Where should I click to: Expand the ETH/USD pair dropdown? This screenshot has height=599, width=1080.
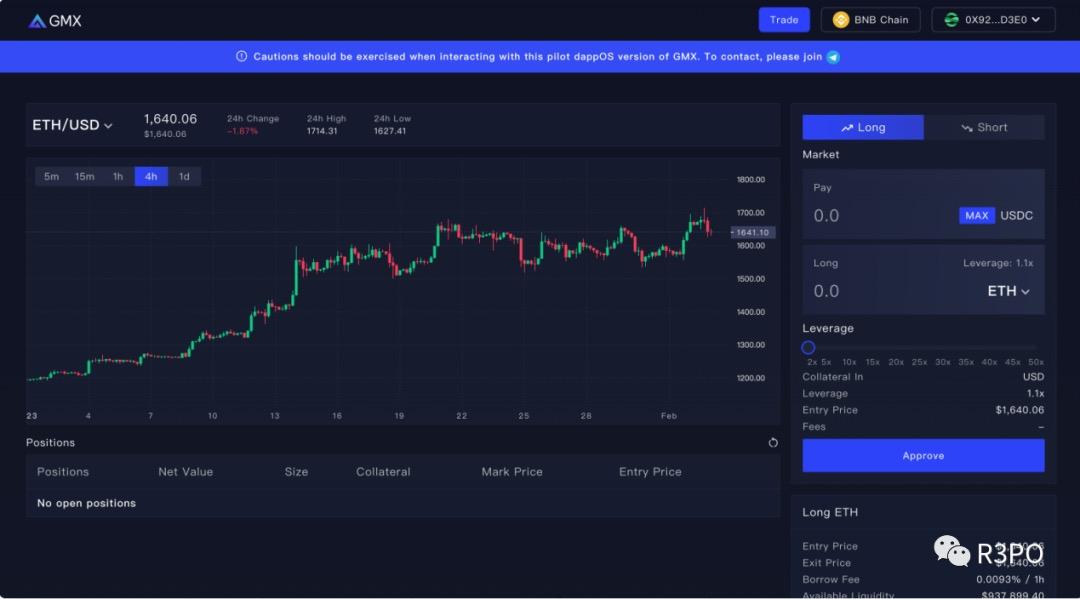[73, 125]
